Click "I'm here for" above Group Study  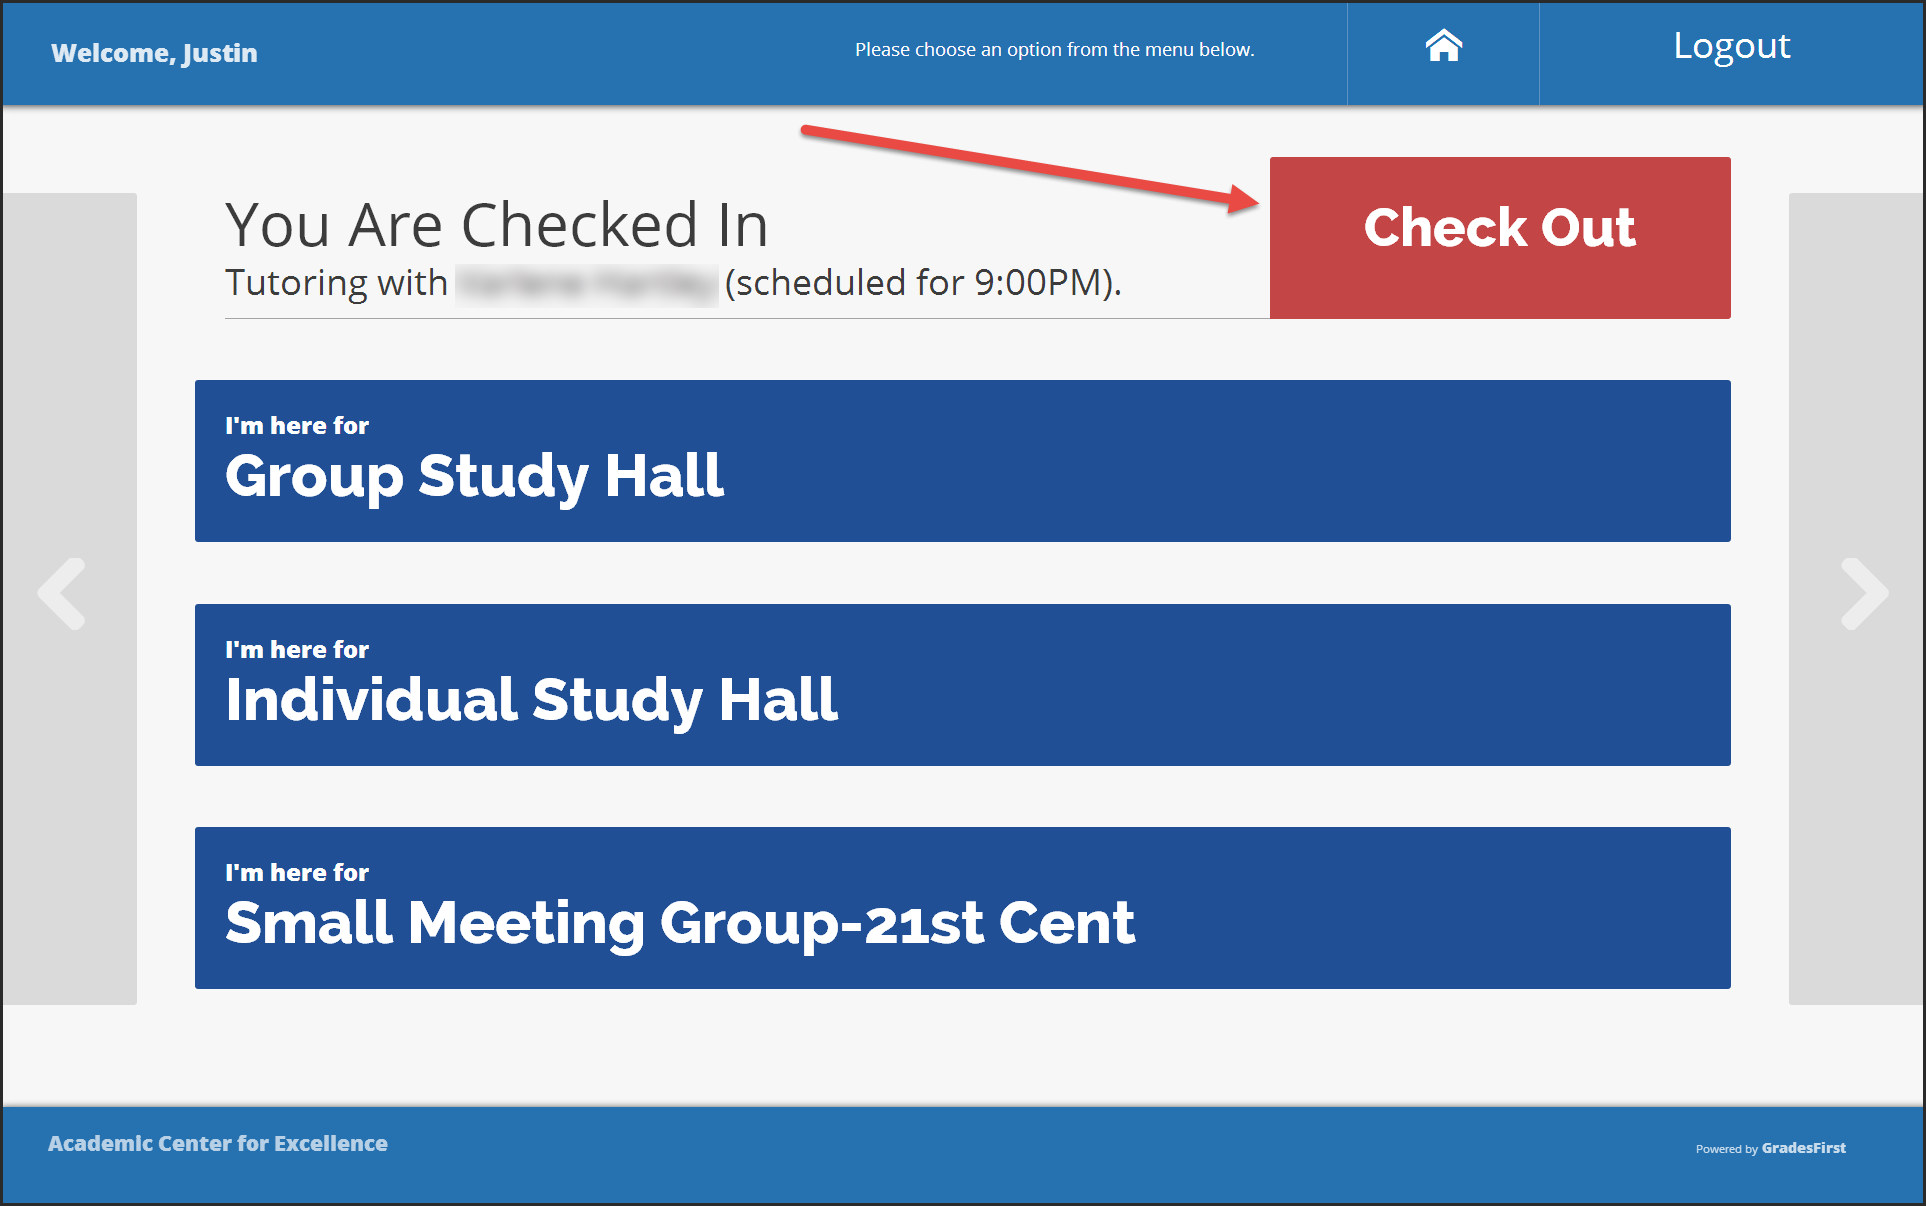click(297, 426)
